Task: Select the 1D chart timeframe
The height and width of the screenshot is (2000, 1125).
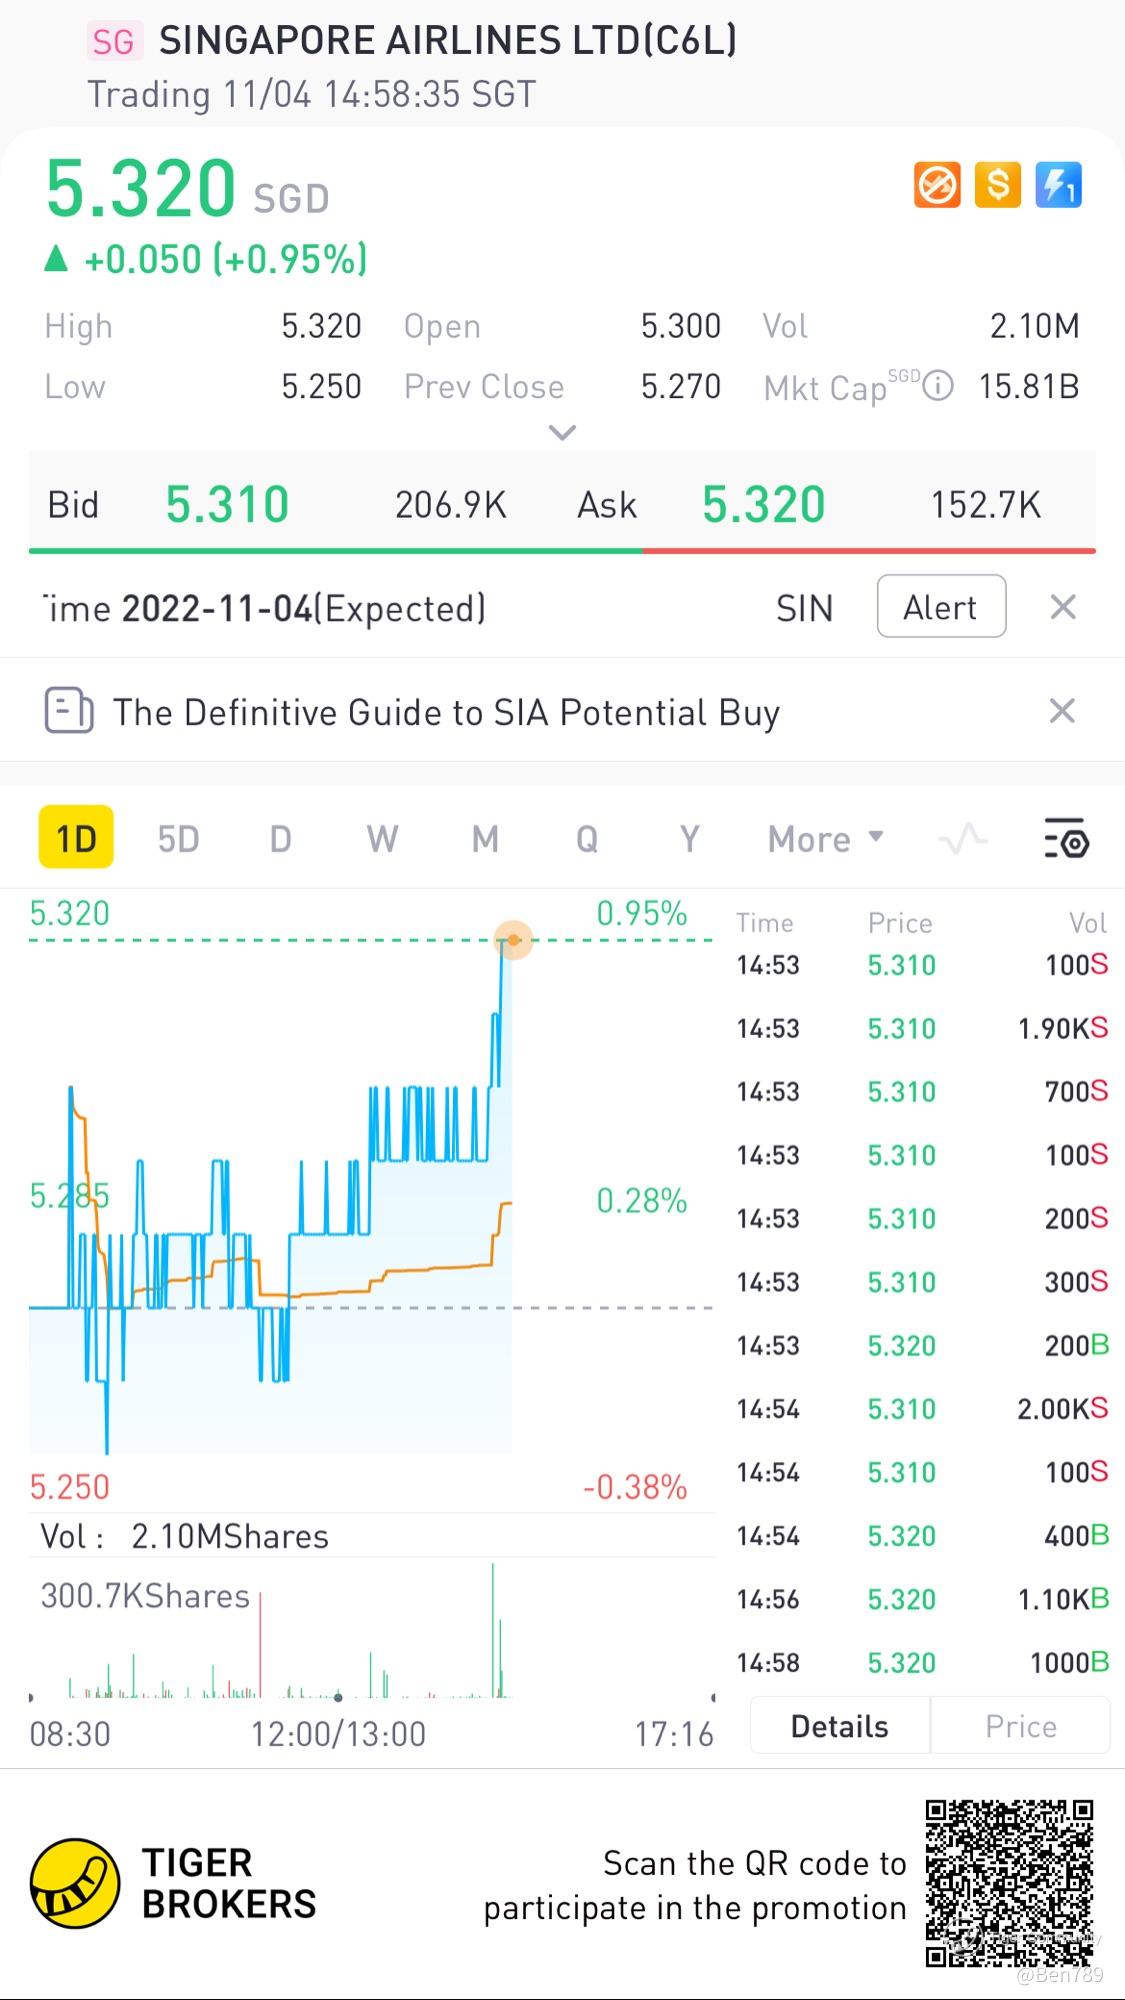Action: [x=76, y=838]
